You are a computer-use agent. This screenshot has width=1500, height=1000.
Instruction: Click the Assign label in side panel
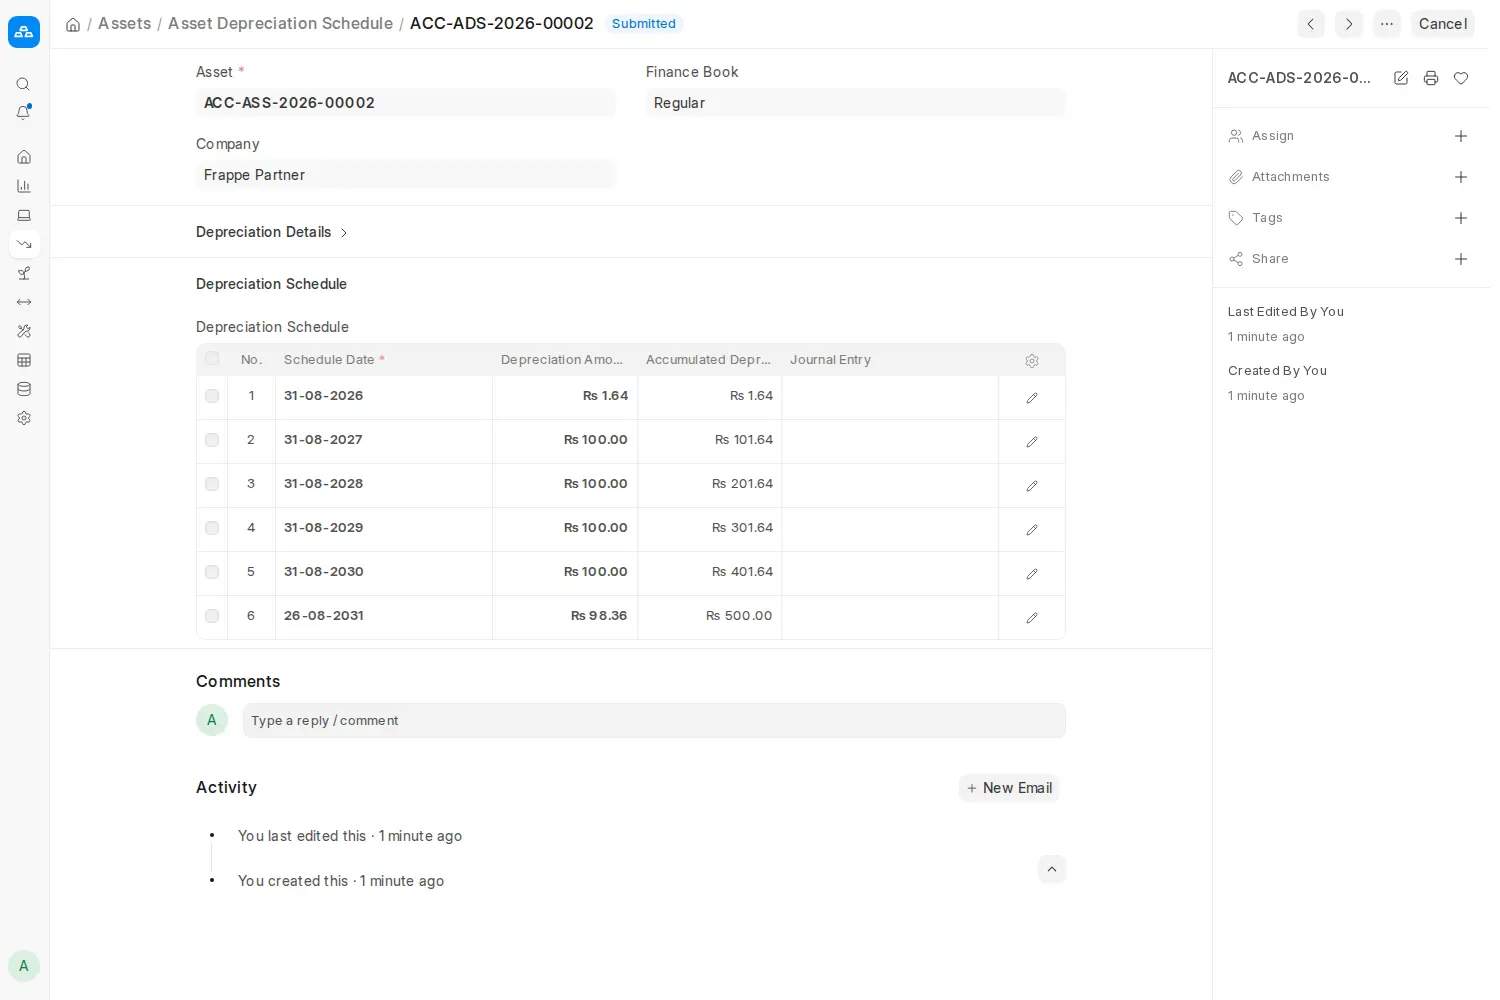[x=1273, y=136]
